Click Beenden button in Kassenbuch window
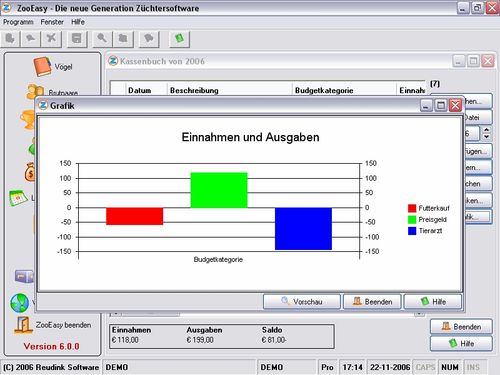500x375 pixels. [461, 327]
